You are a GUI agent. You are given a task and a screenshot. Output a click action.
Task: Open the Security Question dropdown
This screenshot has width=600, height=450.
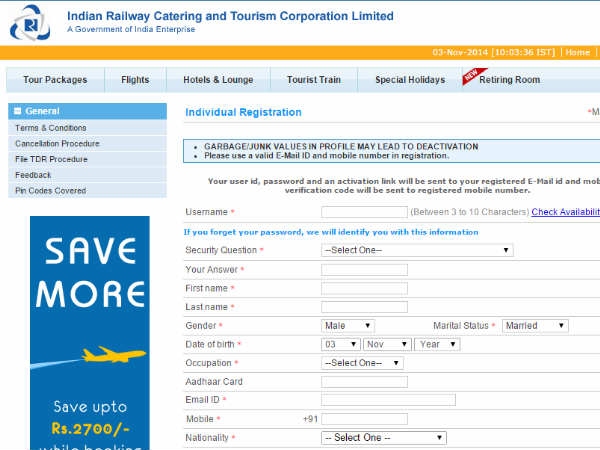coord(416,250)
